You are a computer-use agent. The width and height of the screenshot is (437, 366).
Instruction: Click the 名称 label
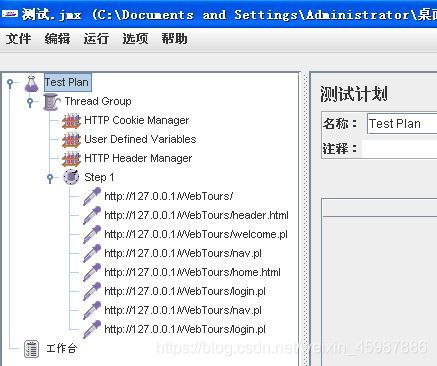pyautogui.click(x=340, y=124)
